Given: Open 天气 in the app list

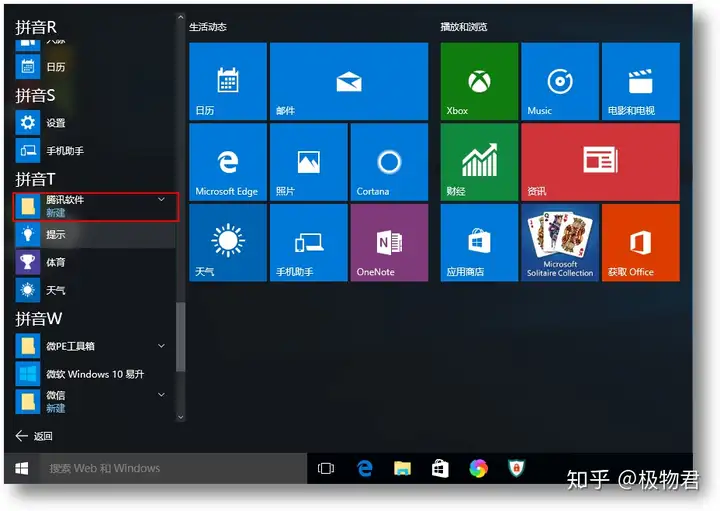Looking at the screenshot, I should (94, 290).
